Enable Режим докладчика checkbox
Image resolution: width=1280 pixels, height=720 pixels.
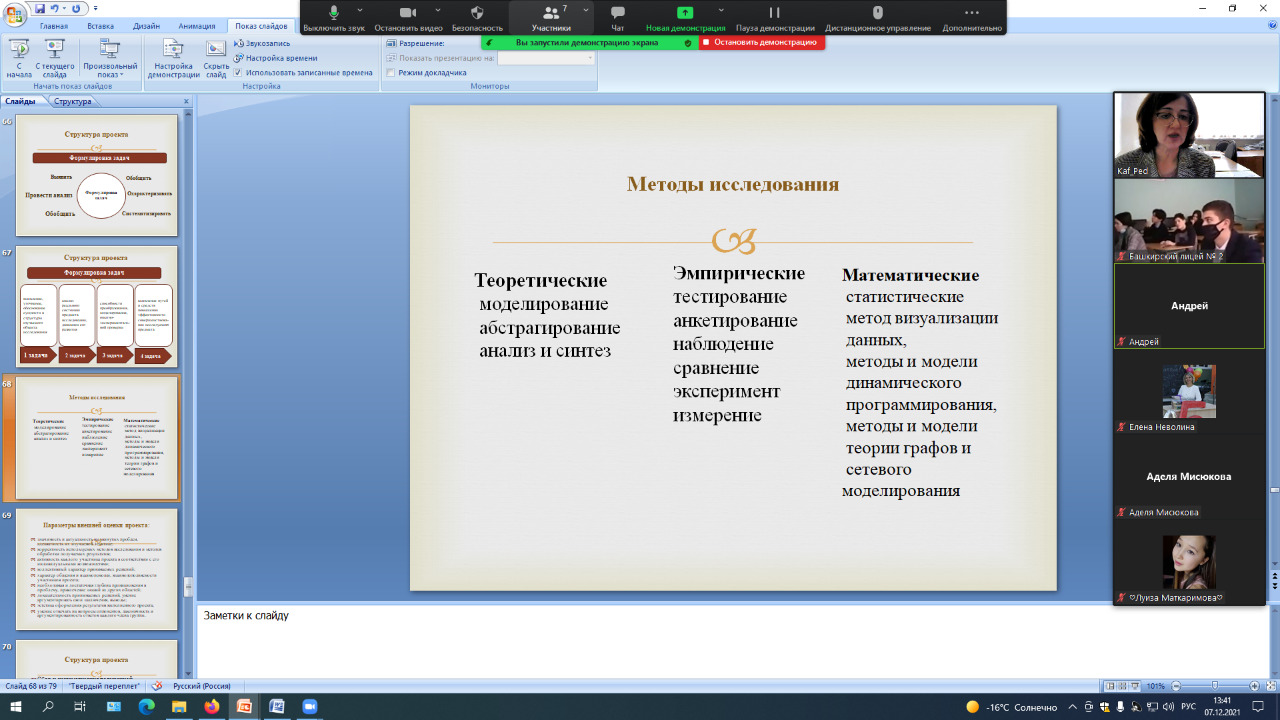391,73
